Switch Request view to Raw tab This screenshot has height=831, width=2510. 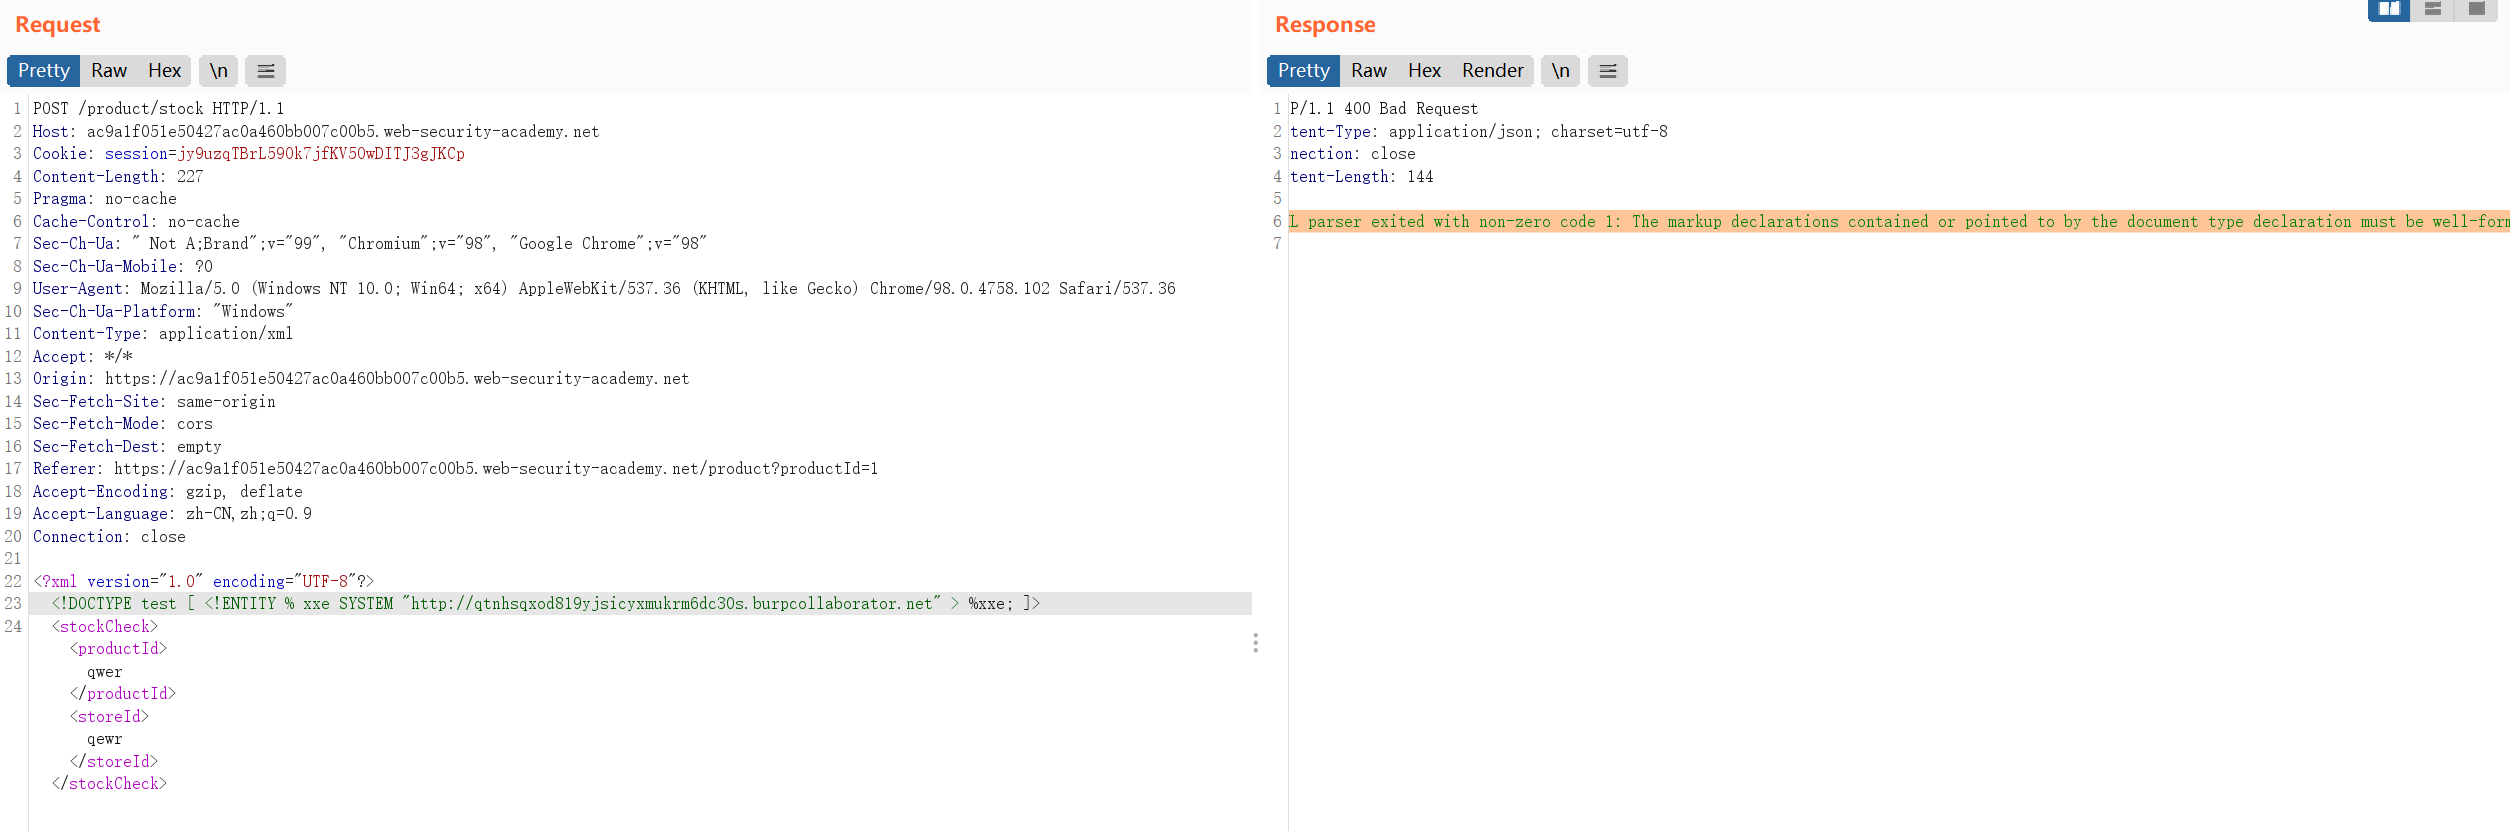point(109,71)
